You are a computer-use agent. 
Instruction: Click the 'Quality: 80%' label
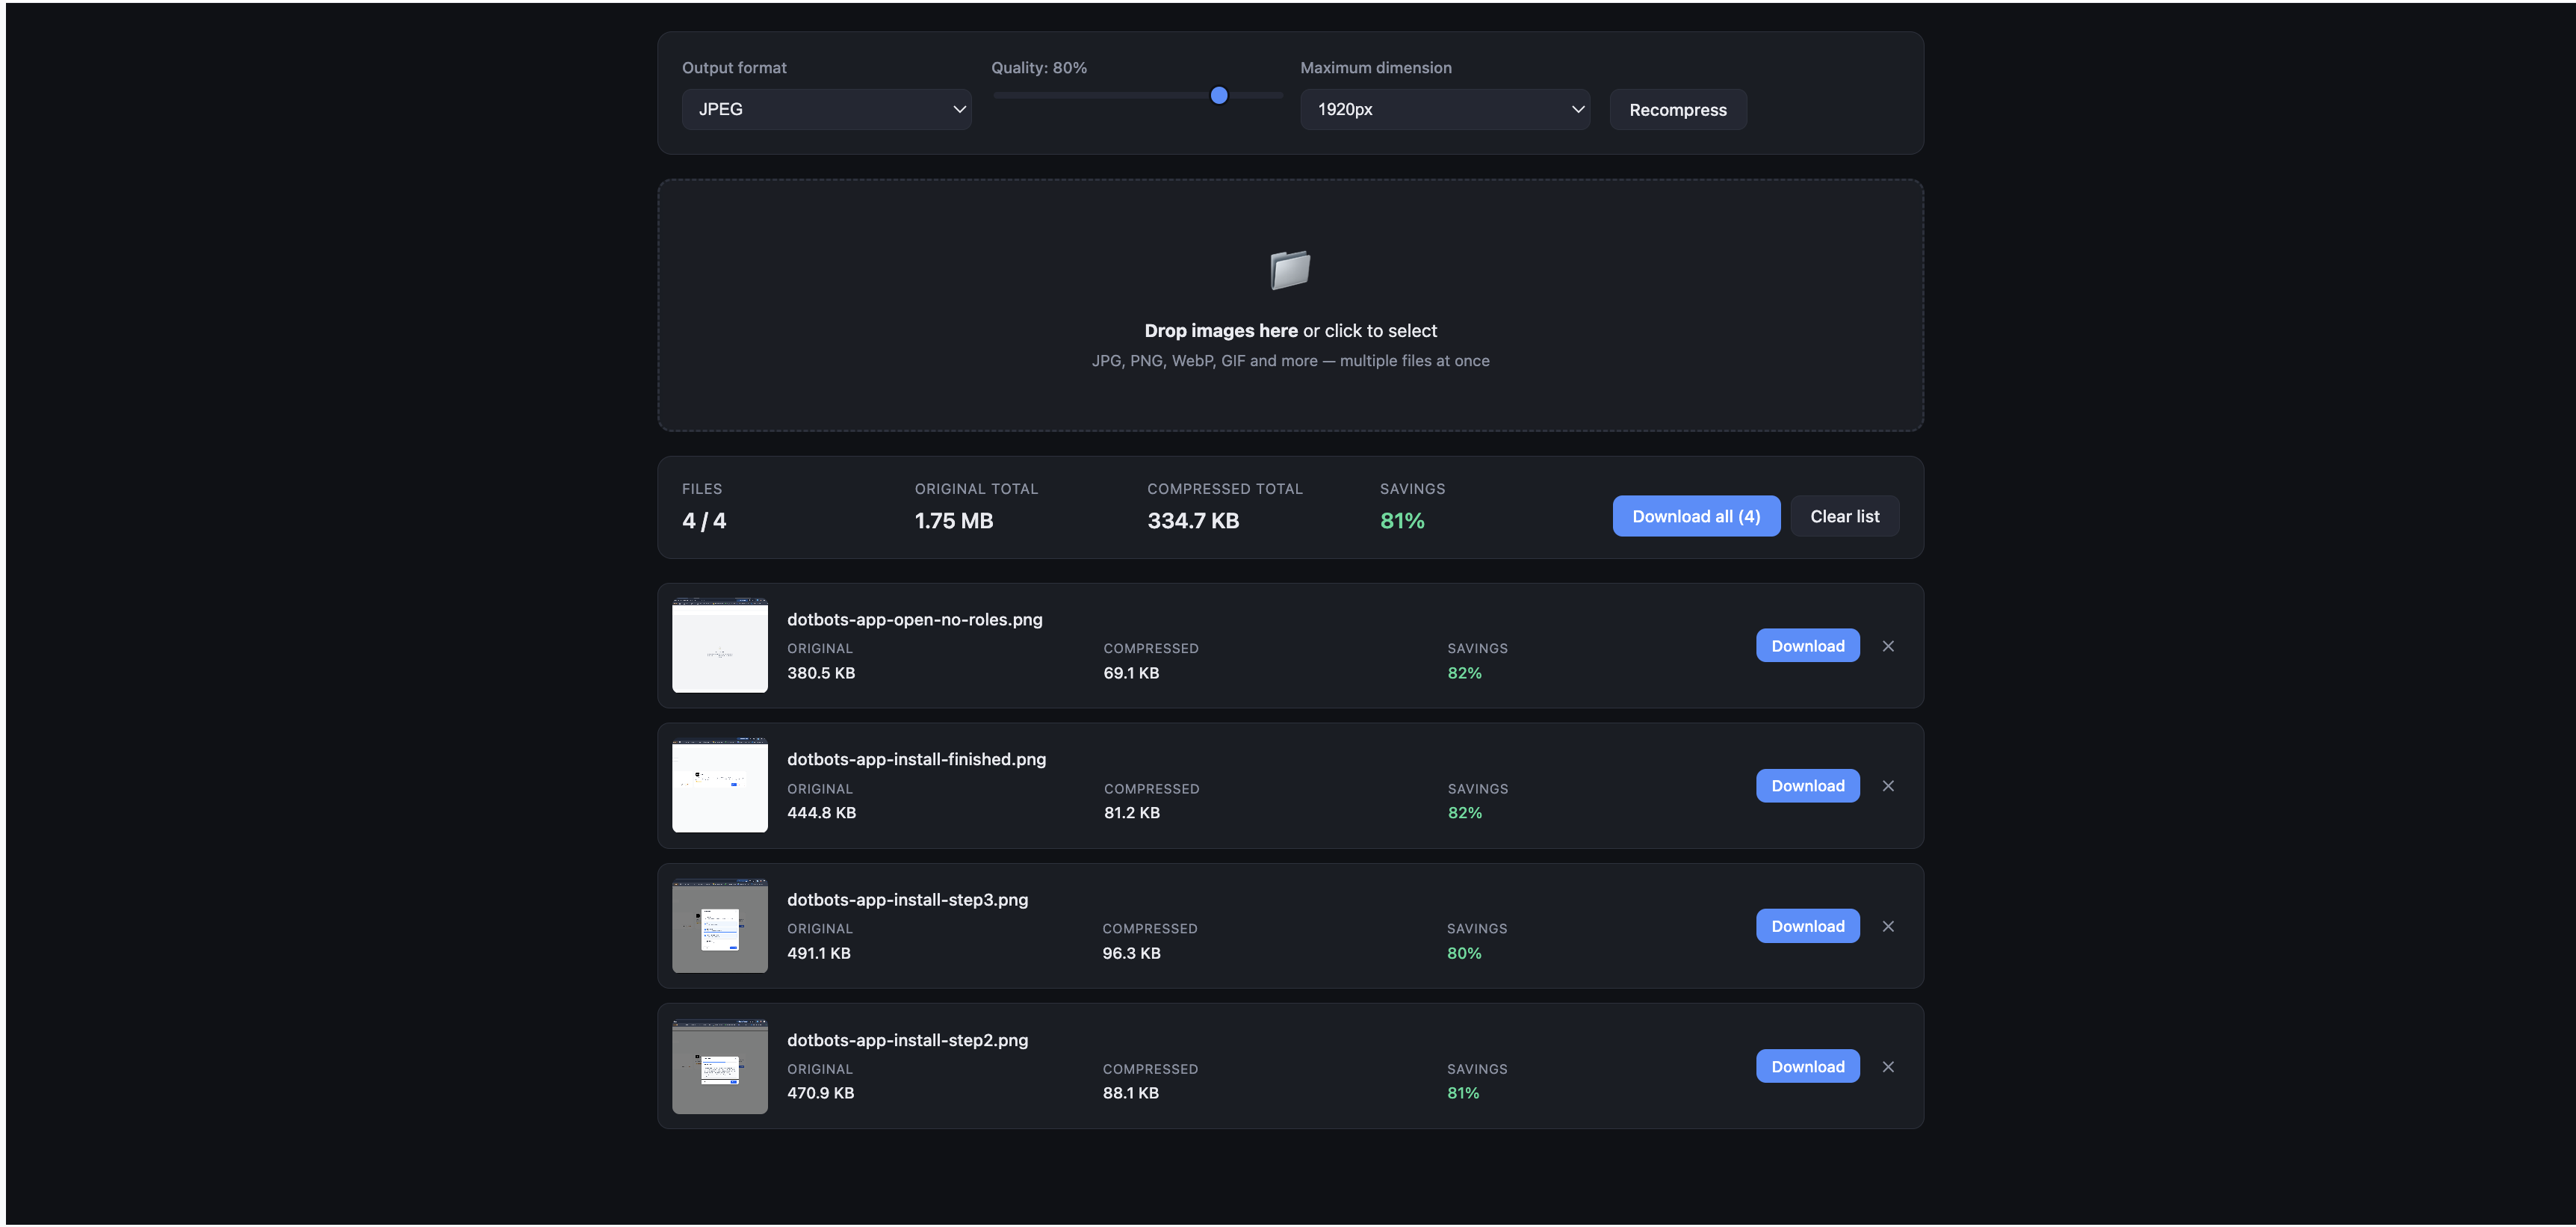[1038, 68]
